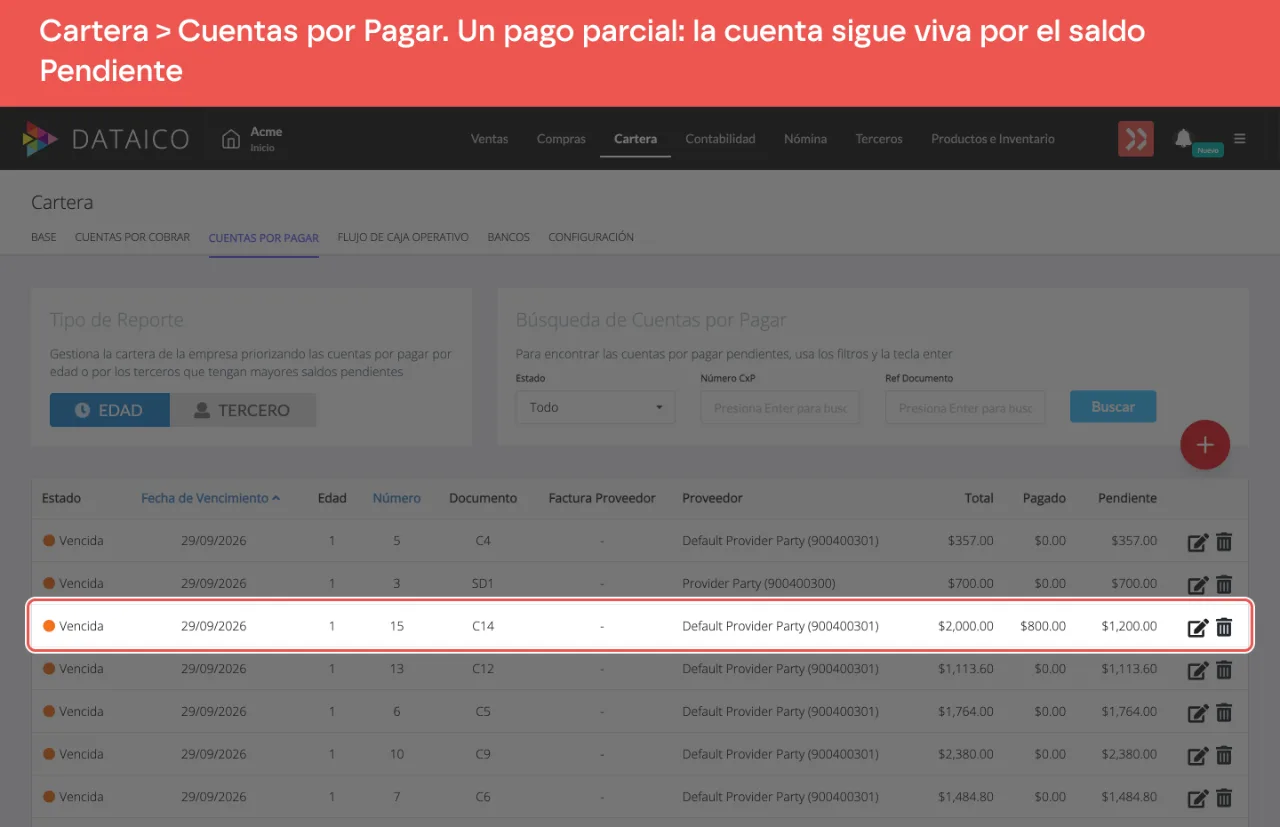The image size is (1280, 827).
Task: Open the Contabilidad menu
Action: [x=720, y=139]
